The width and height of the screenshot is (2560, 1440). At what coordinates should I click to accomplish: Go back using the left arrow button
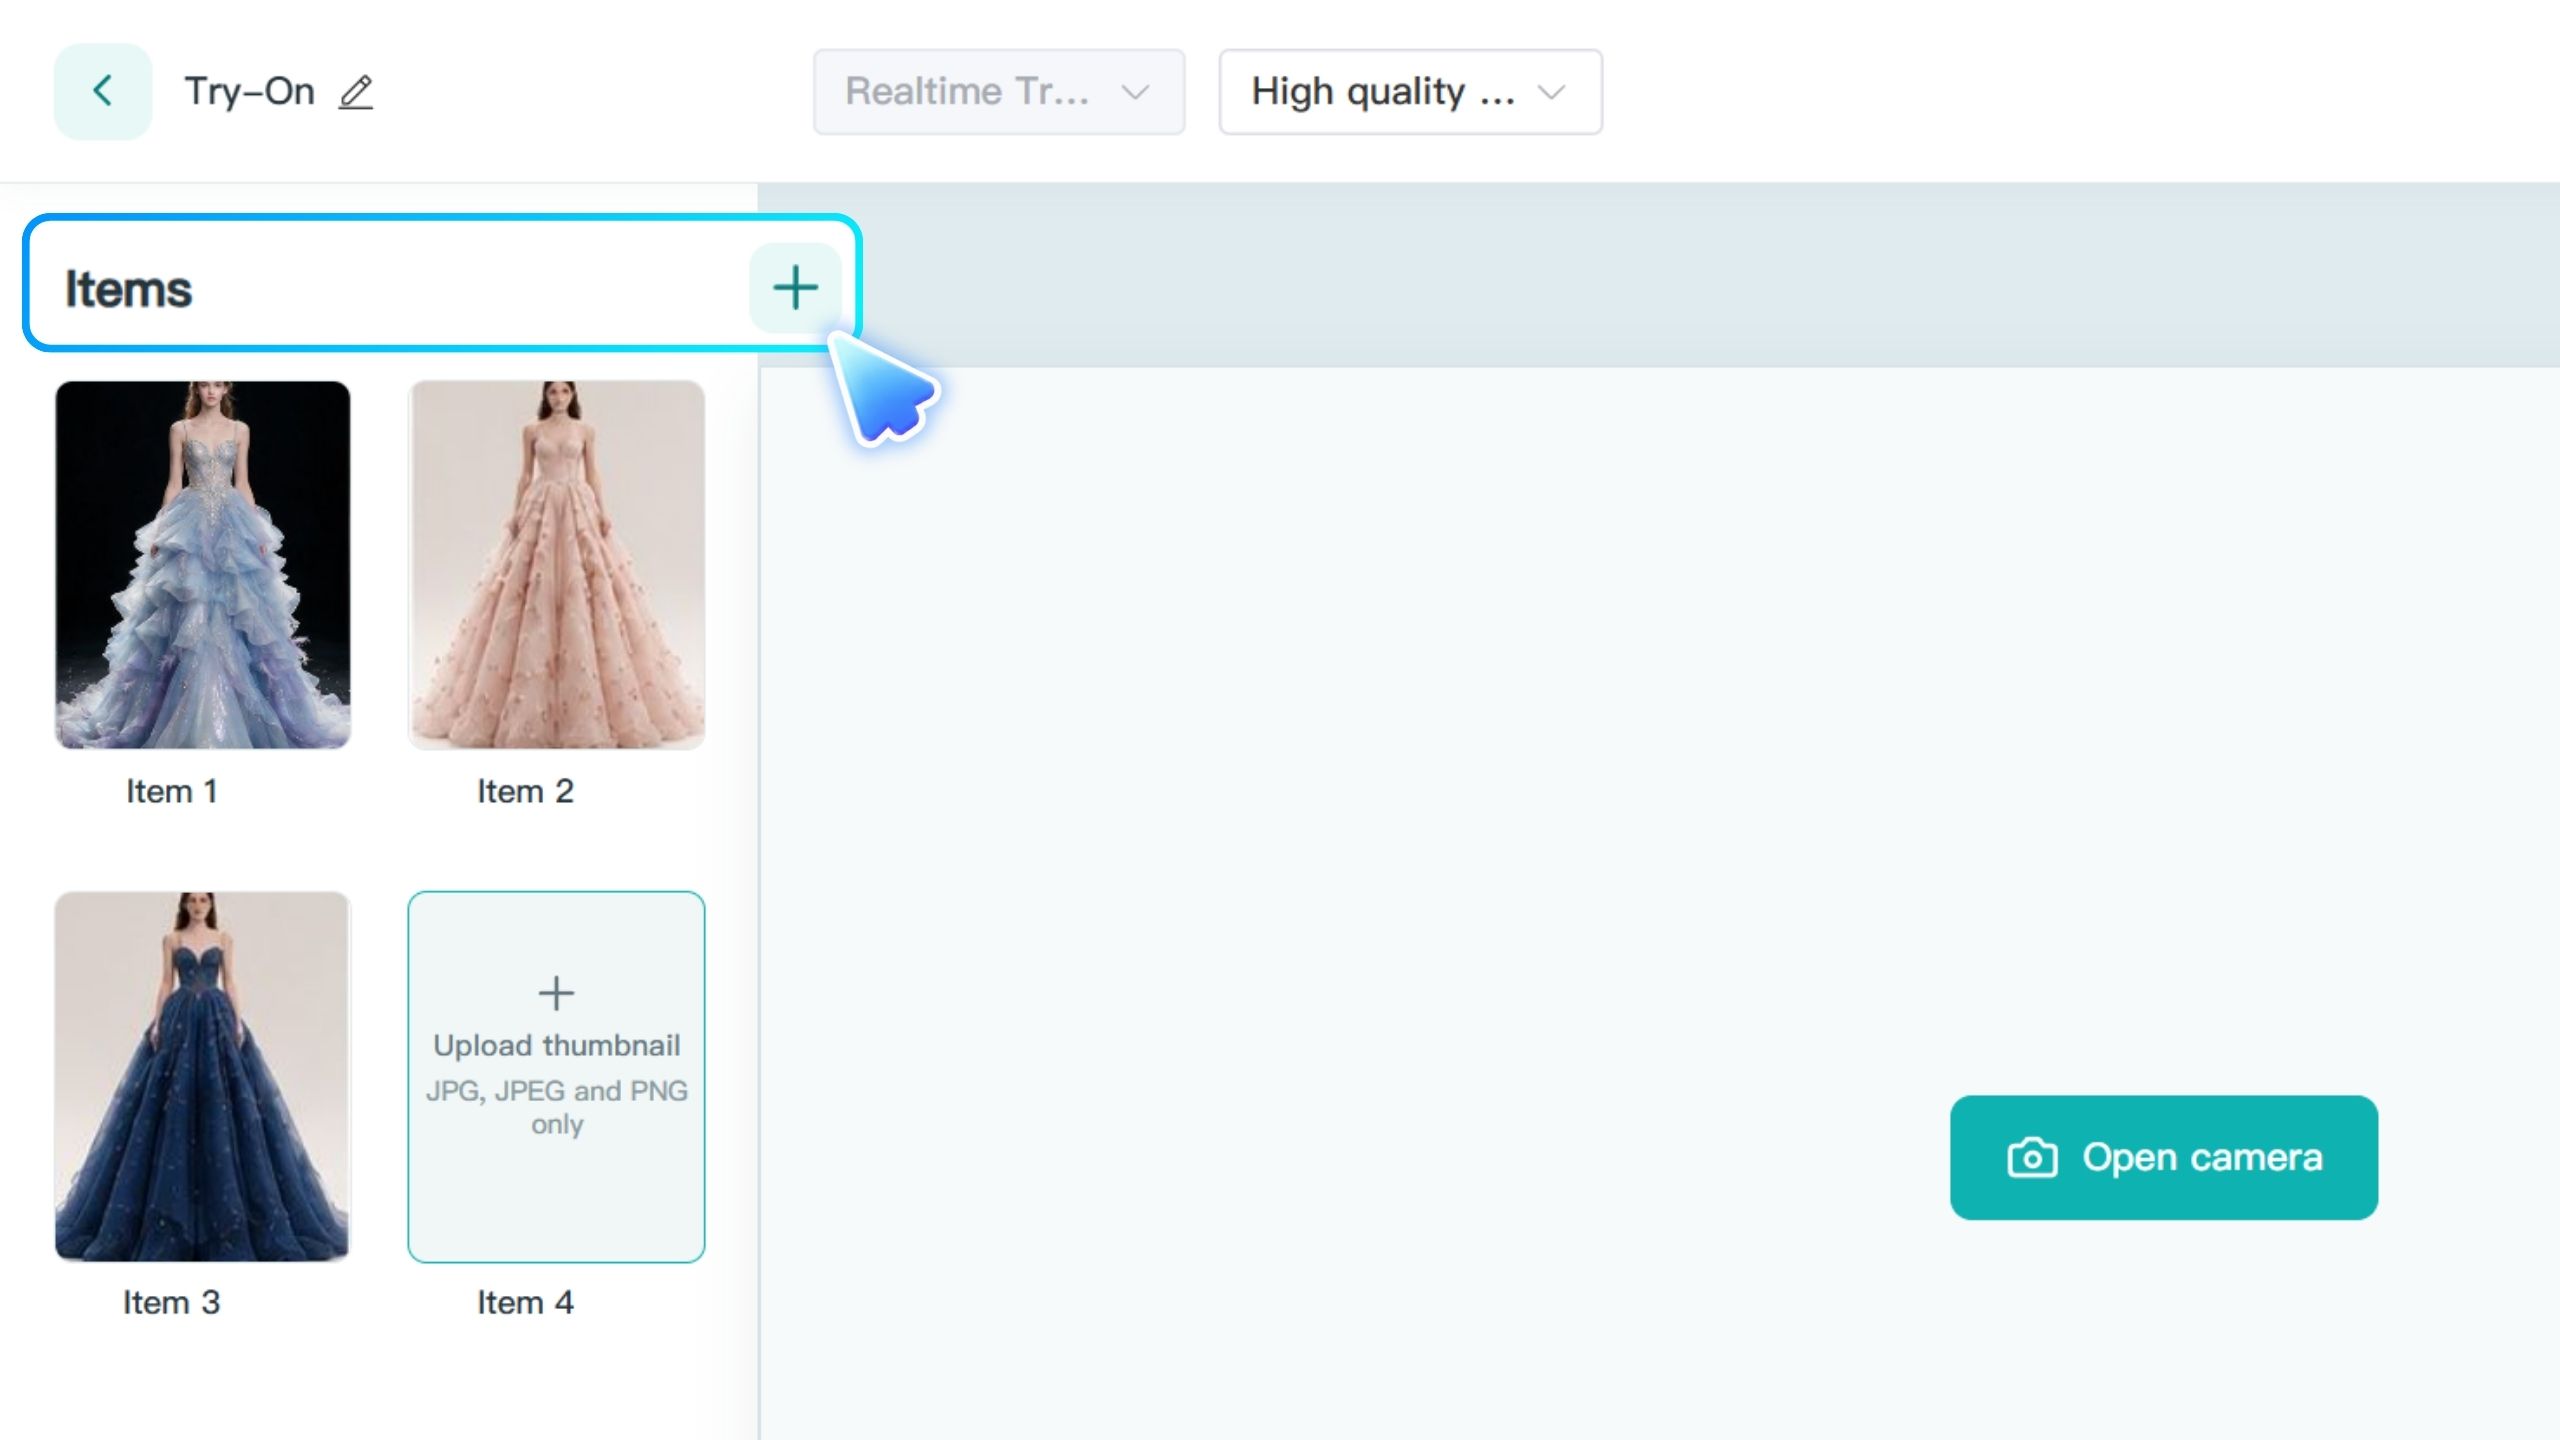click(x=103, y=91)
